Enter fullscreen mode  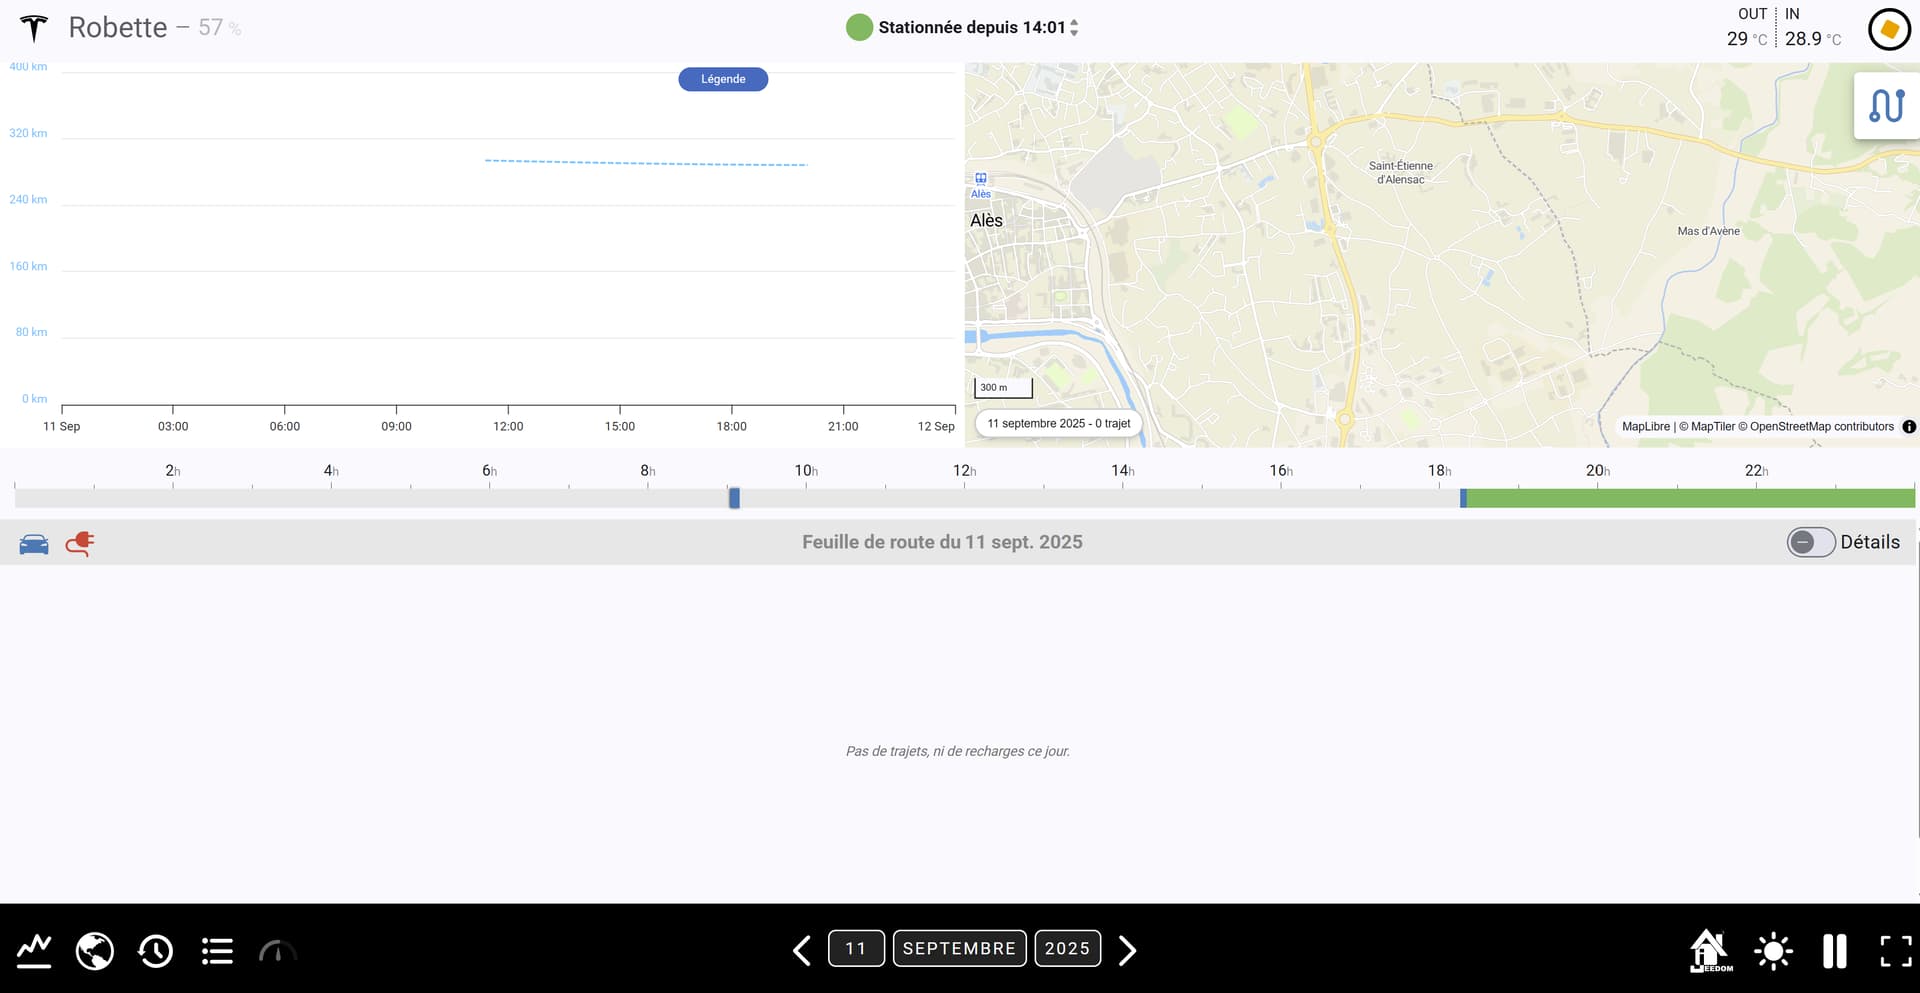click(1895, 950)
